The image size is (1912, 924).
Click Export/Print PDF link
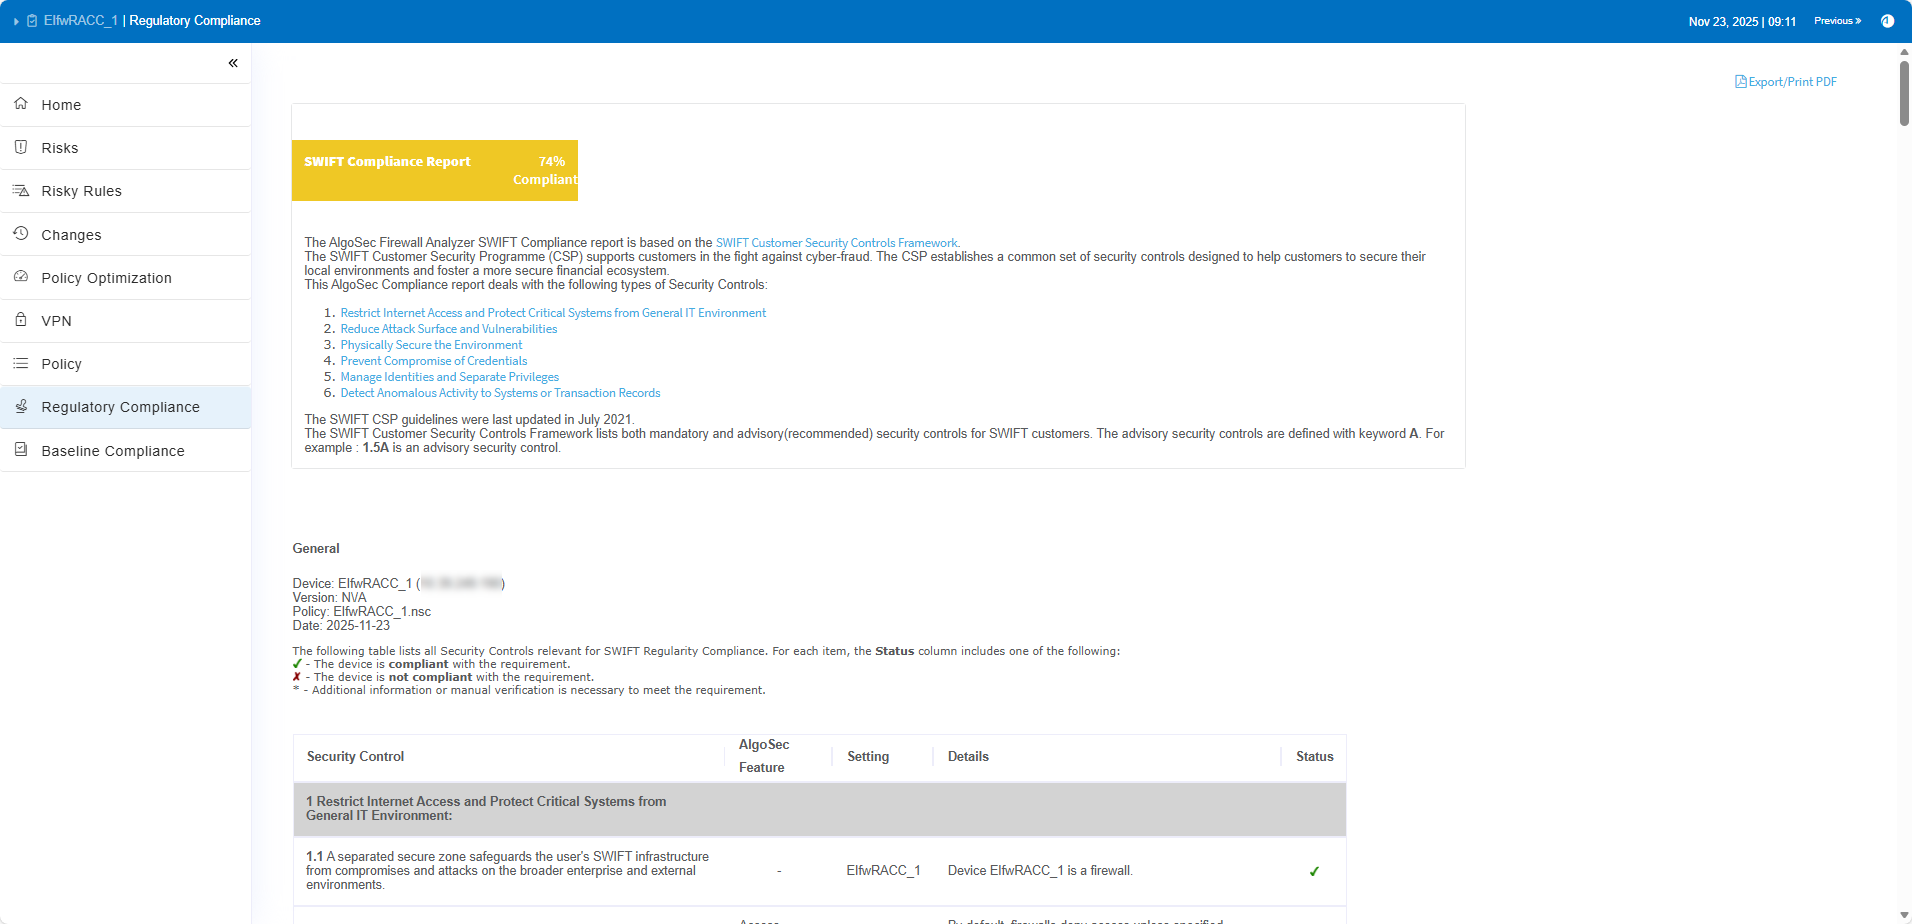(1786, 82)
